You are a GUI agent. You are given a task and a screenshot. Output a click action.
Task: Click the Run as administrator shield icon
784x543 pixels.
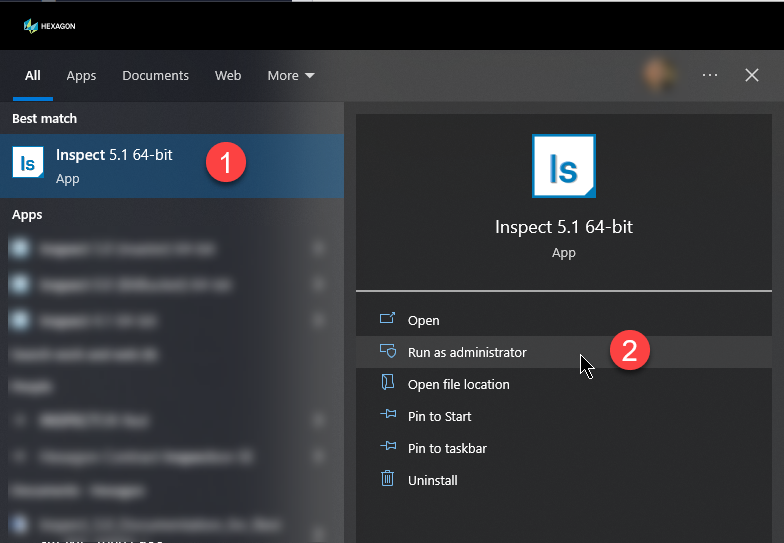(388, 351)
